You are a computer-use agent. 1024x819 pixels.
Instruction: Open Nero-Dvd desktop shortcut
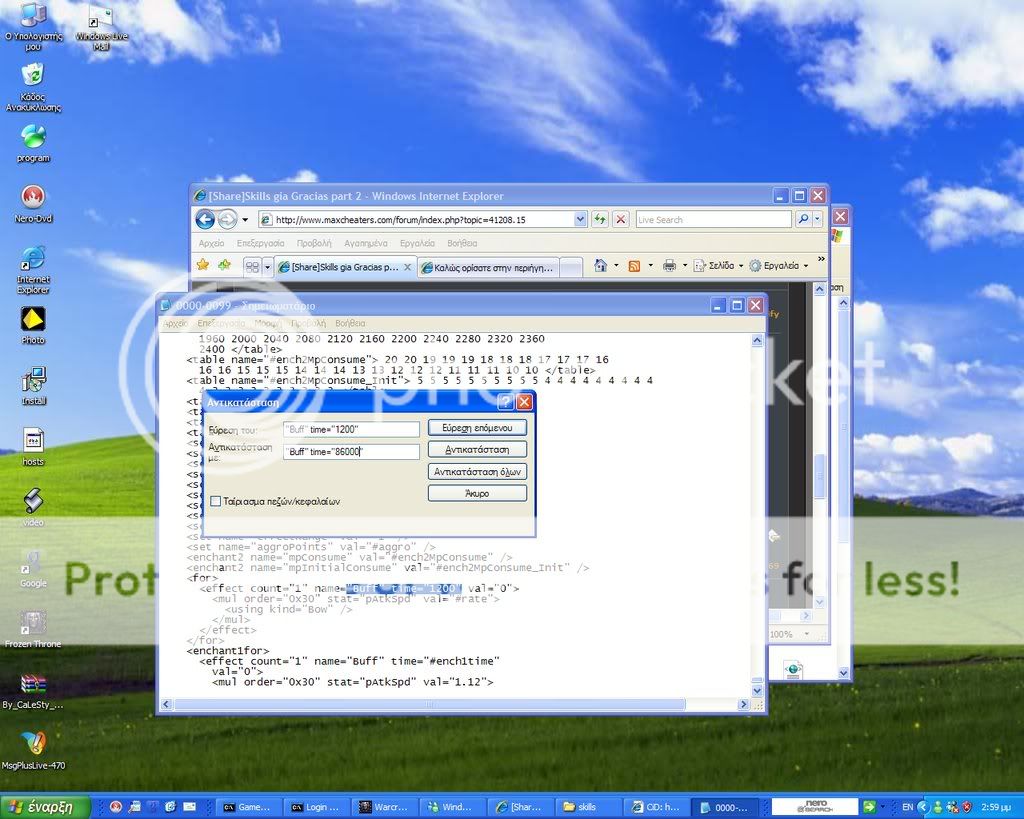point(33,198)
